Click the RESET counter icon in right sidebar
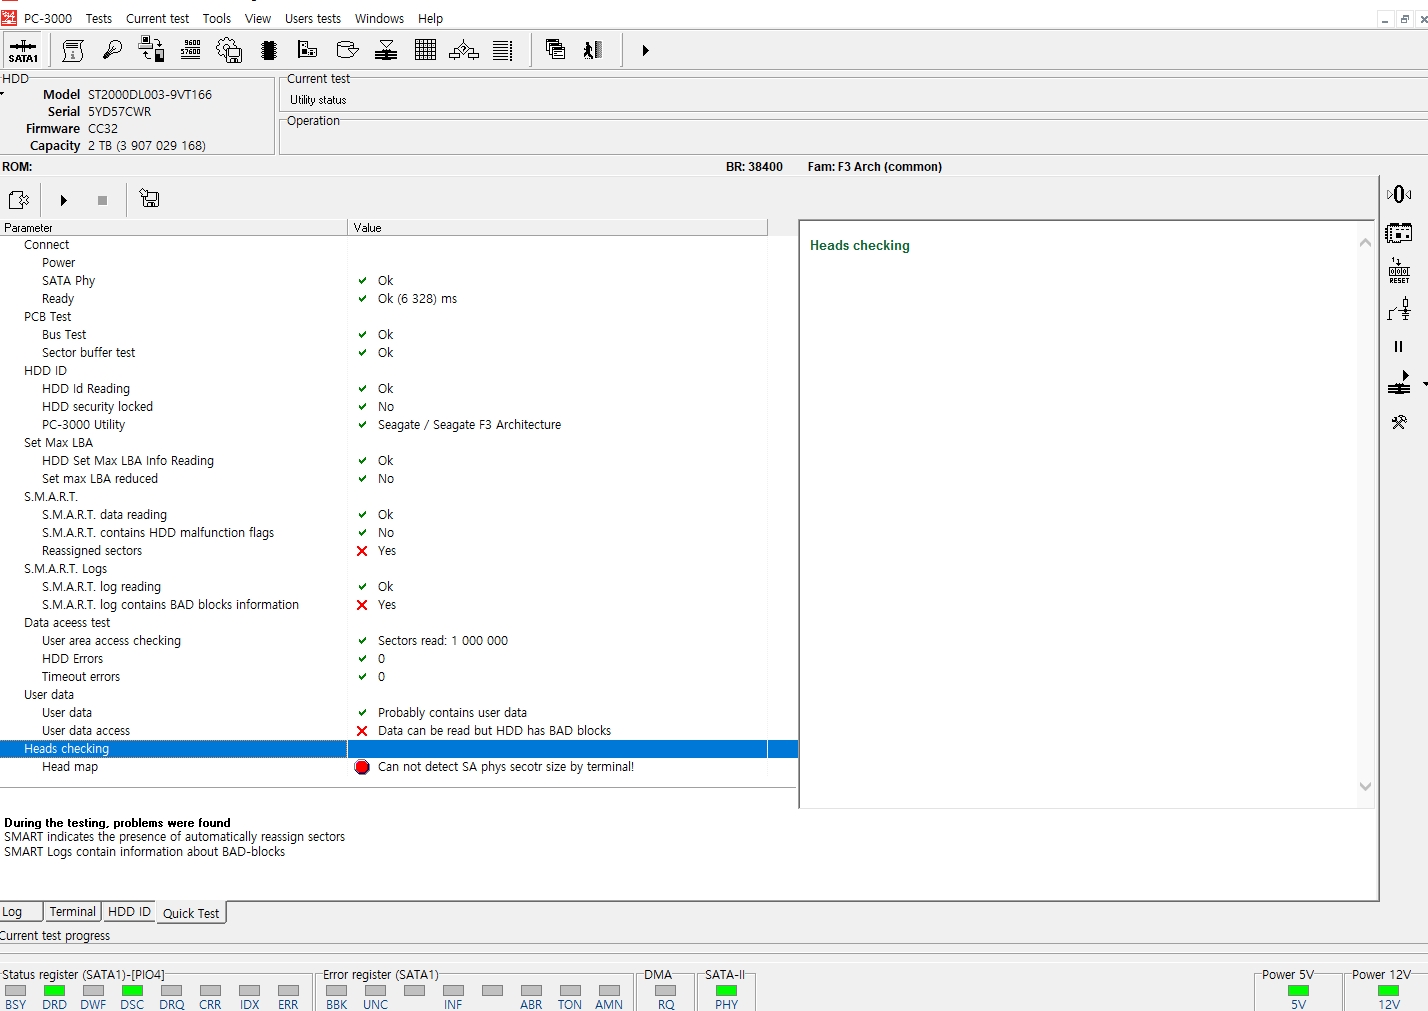 (1399, 271)
